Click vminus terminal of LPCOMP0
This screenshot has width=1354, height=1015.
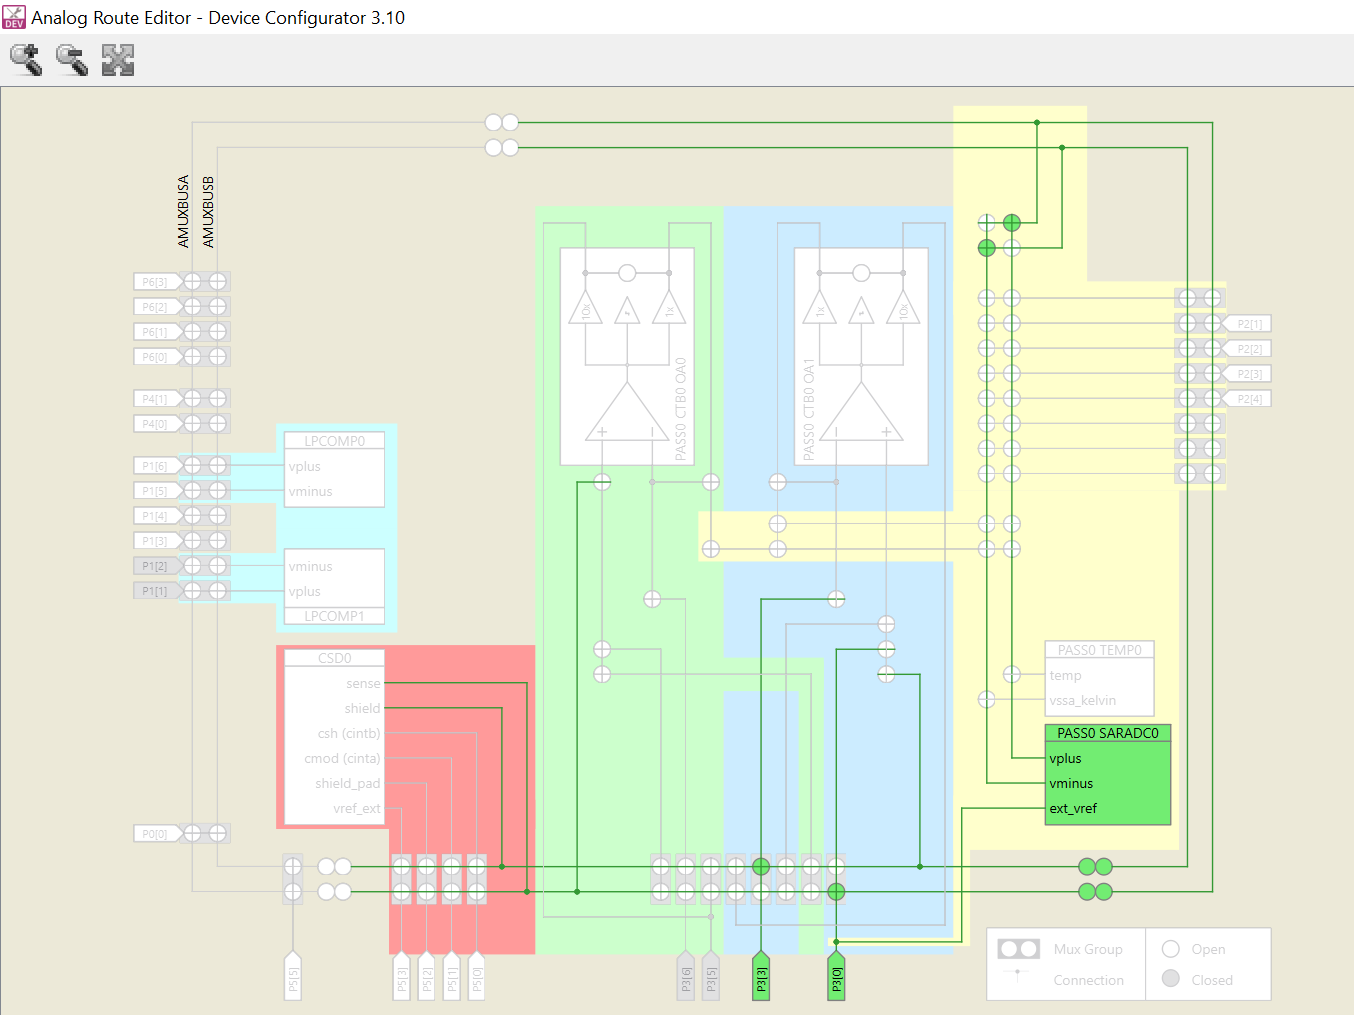pyautogui.click(x=310, y=491)
